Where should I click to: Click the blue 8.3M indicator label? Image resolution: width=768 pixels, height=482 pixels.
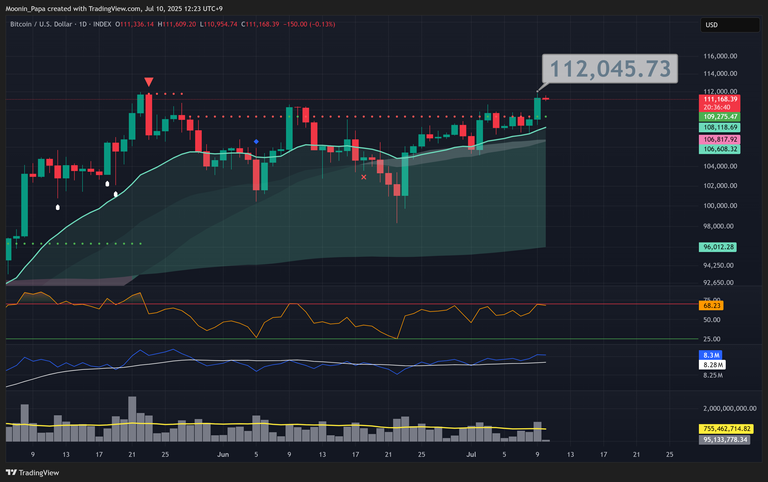711,355
